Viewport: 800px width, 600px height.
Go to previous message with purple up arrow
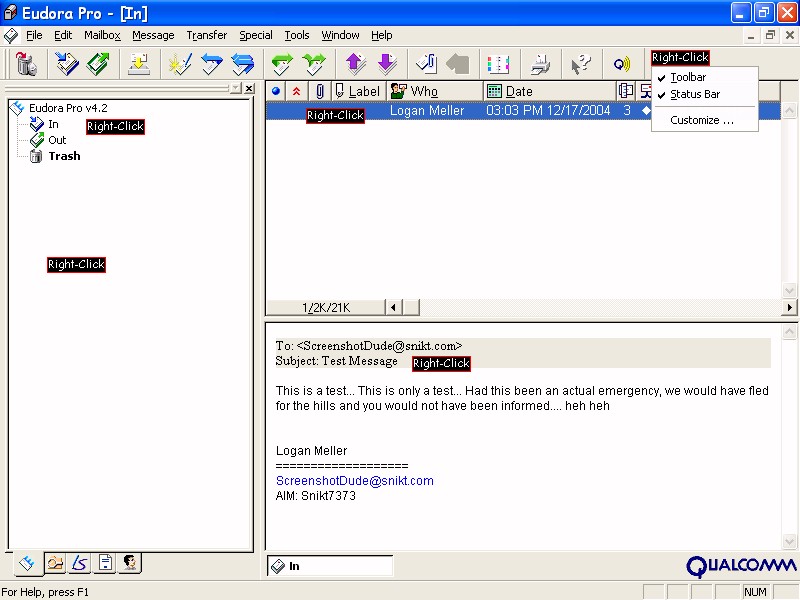356,64
